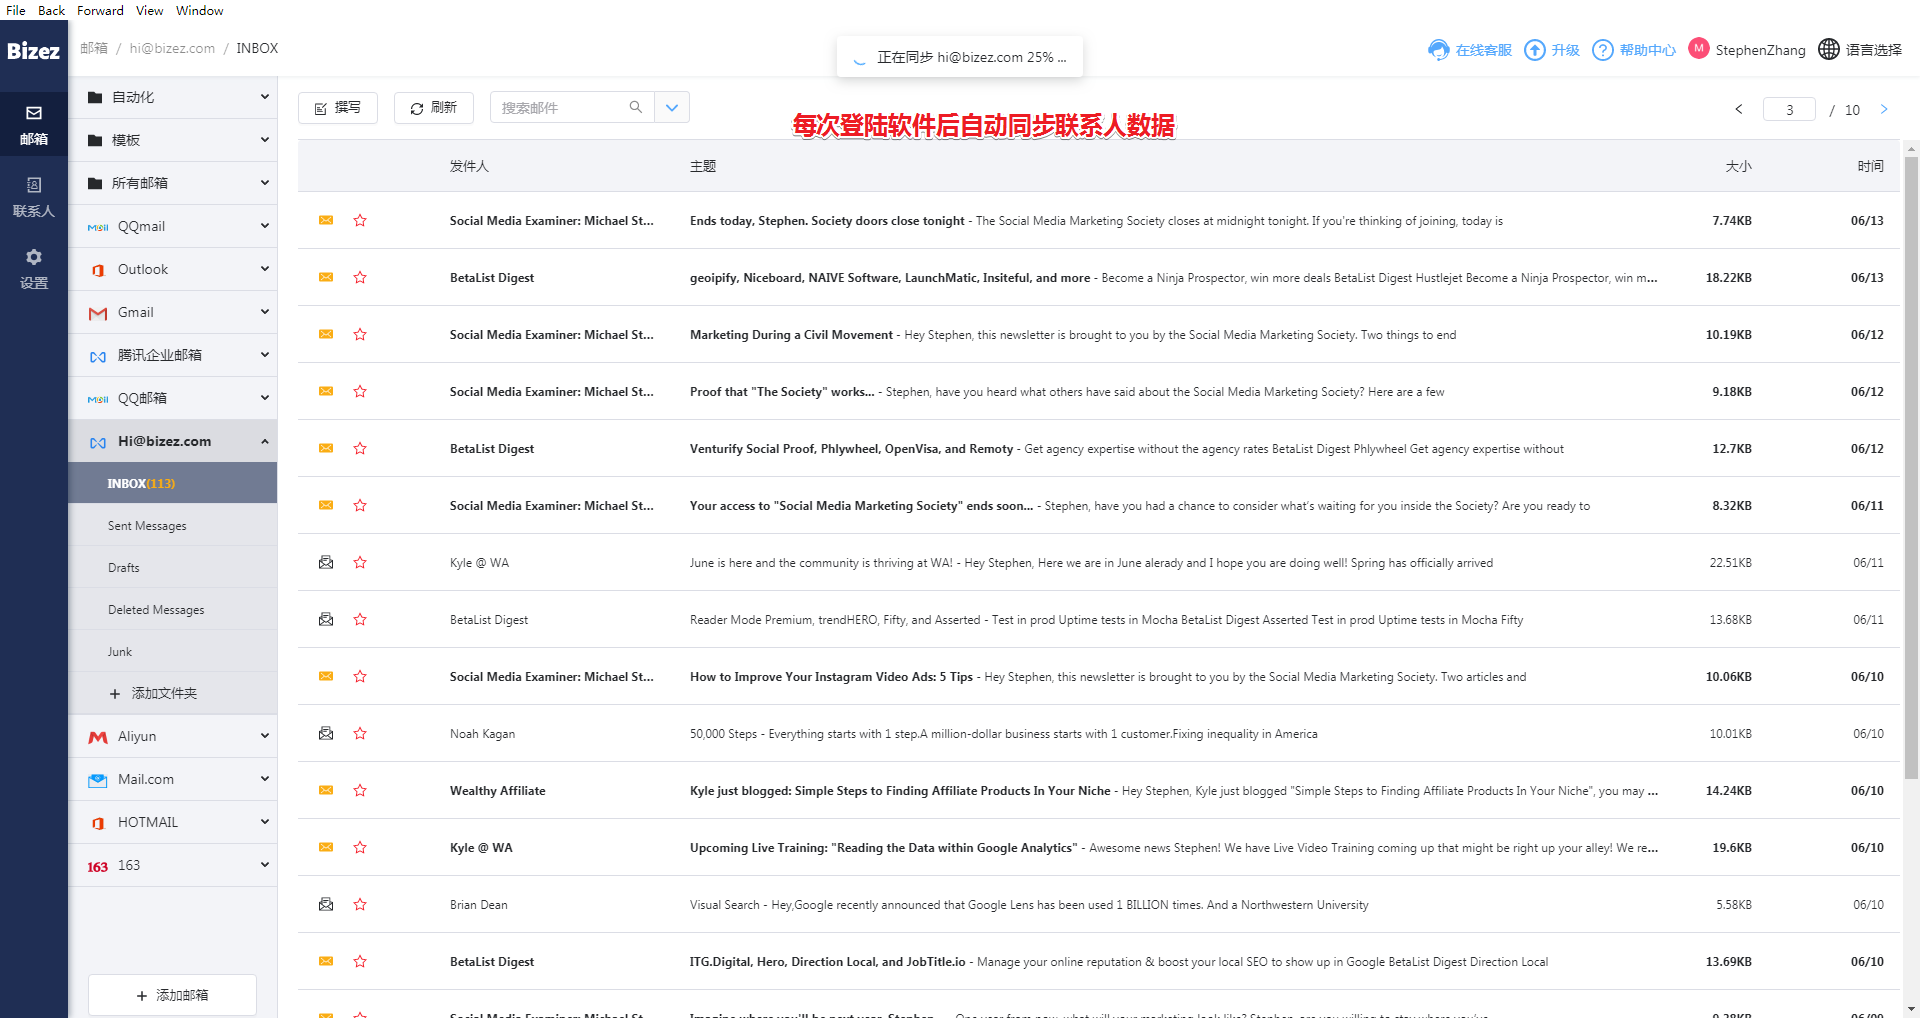
Task: Open the Junk folder
Action: coord(173,652)
